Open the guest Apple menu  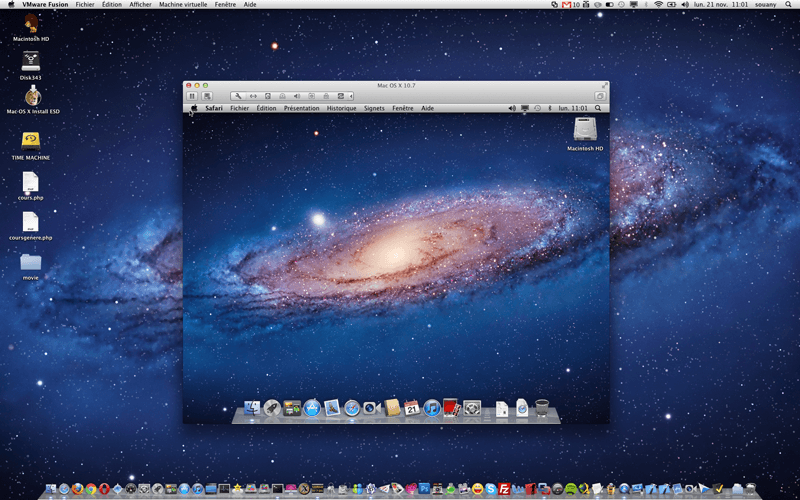coord(194,108)
